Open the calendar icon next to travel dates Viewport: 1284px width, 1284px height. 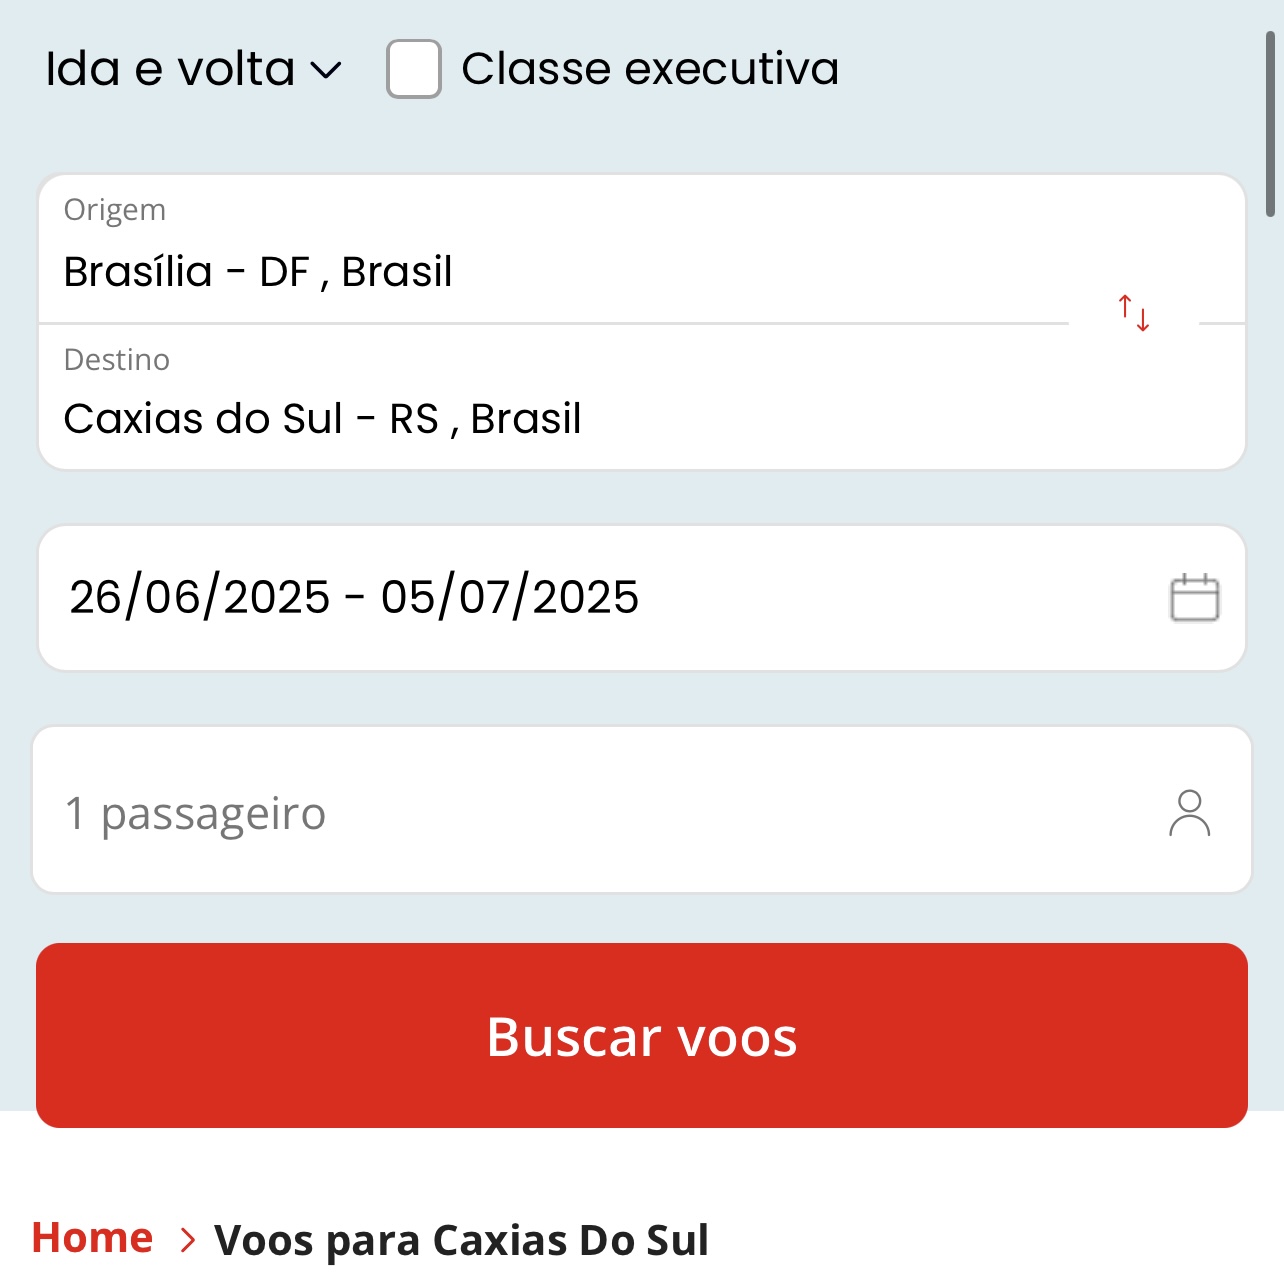click(1196, 596)
